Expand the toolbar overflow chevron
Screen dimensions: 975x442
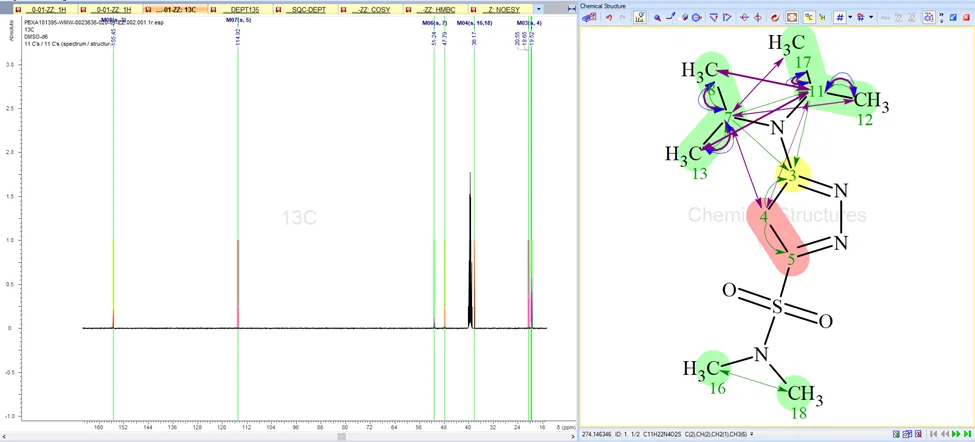pyautogui.click(x=941, y=17)
